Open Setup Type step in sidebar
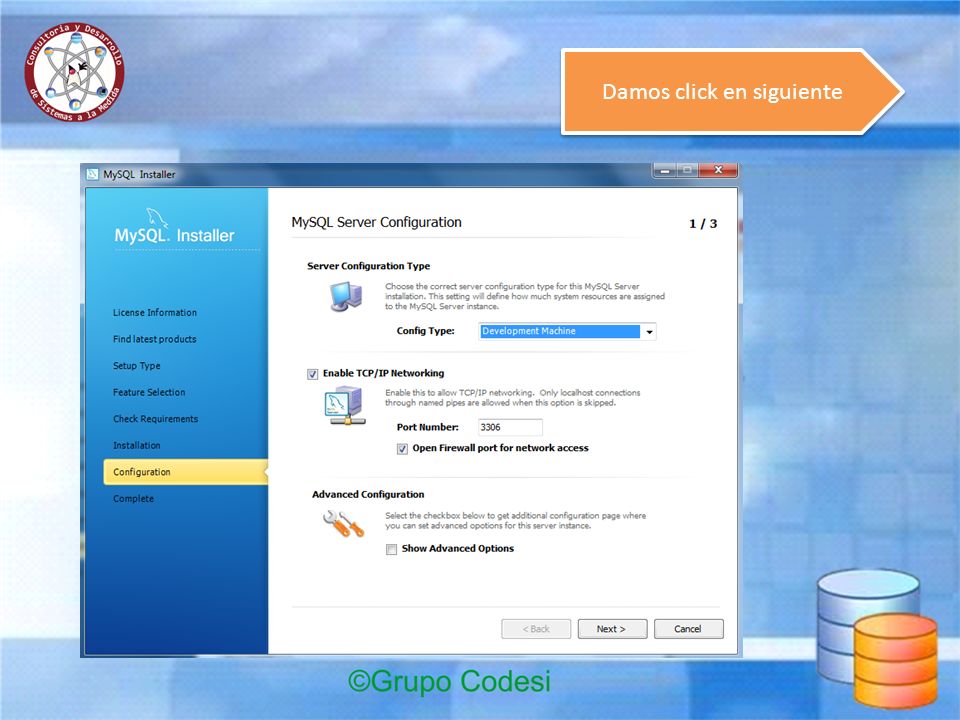Screen dimensions: 960x720 [x=137, y=366]
